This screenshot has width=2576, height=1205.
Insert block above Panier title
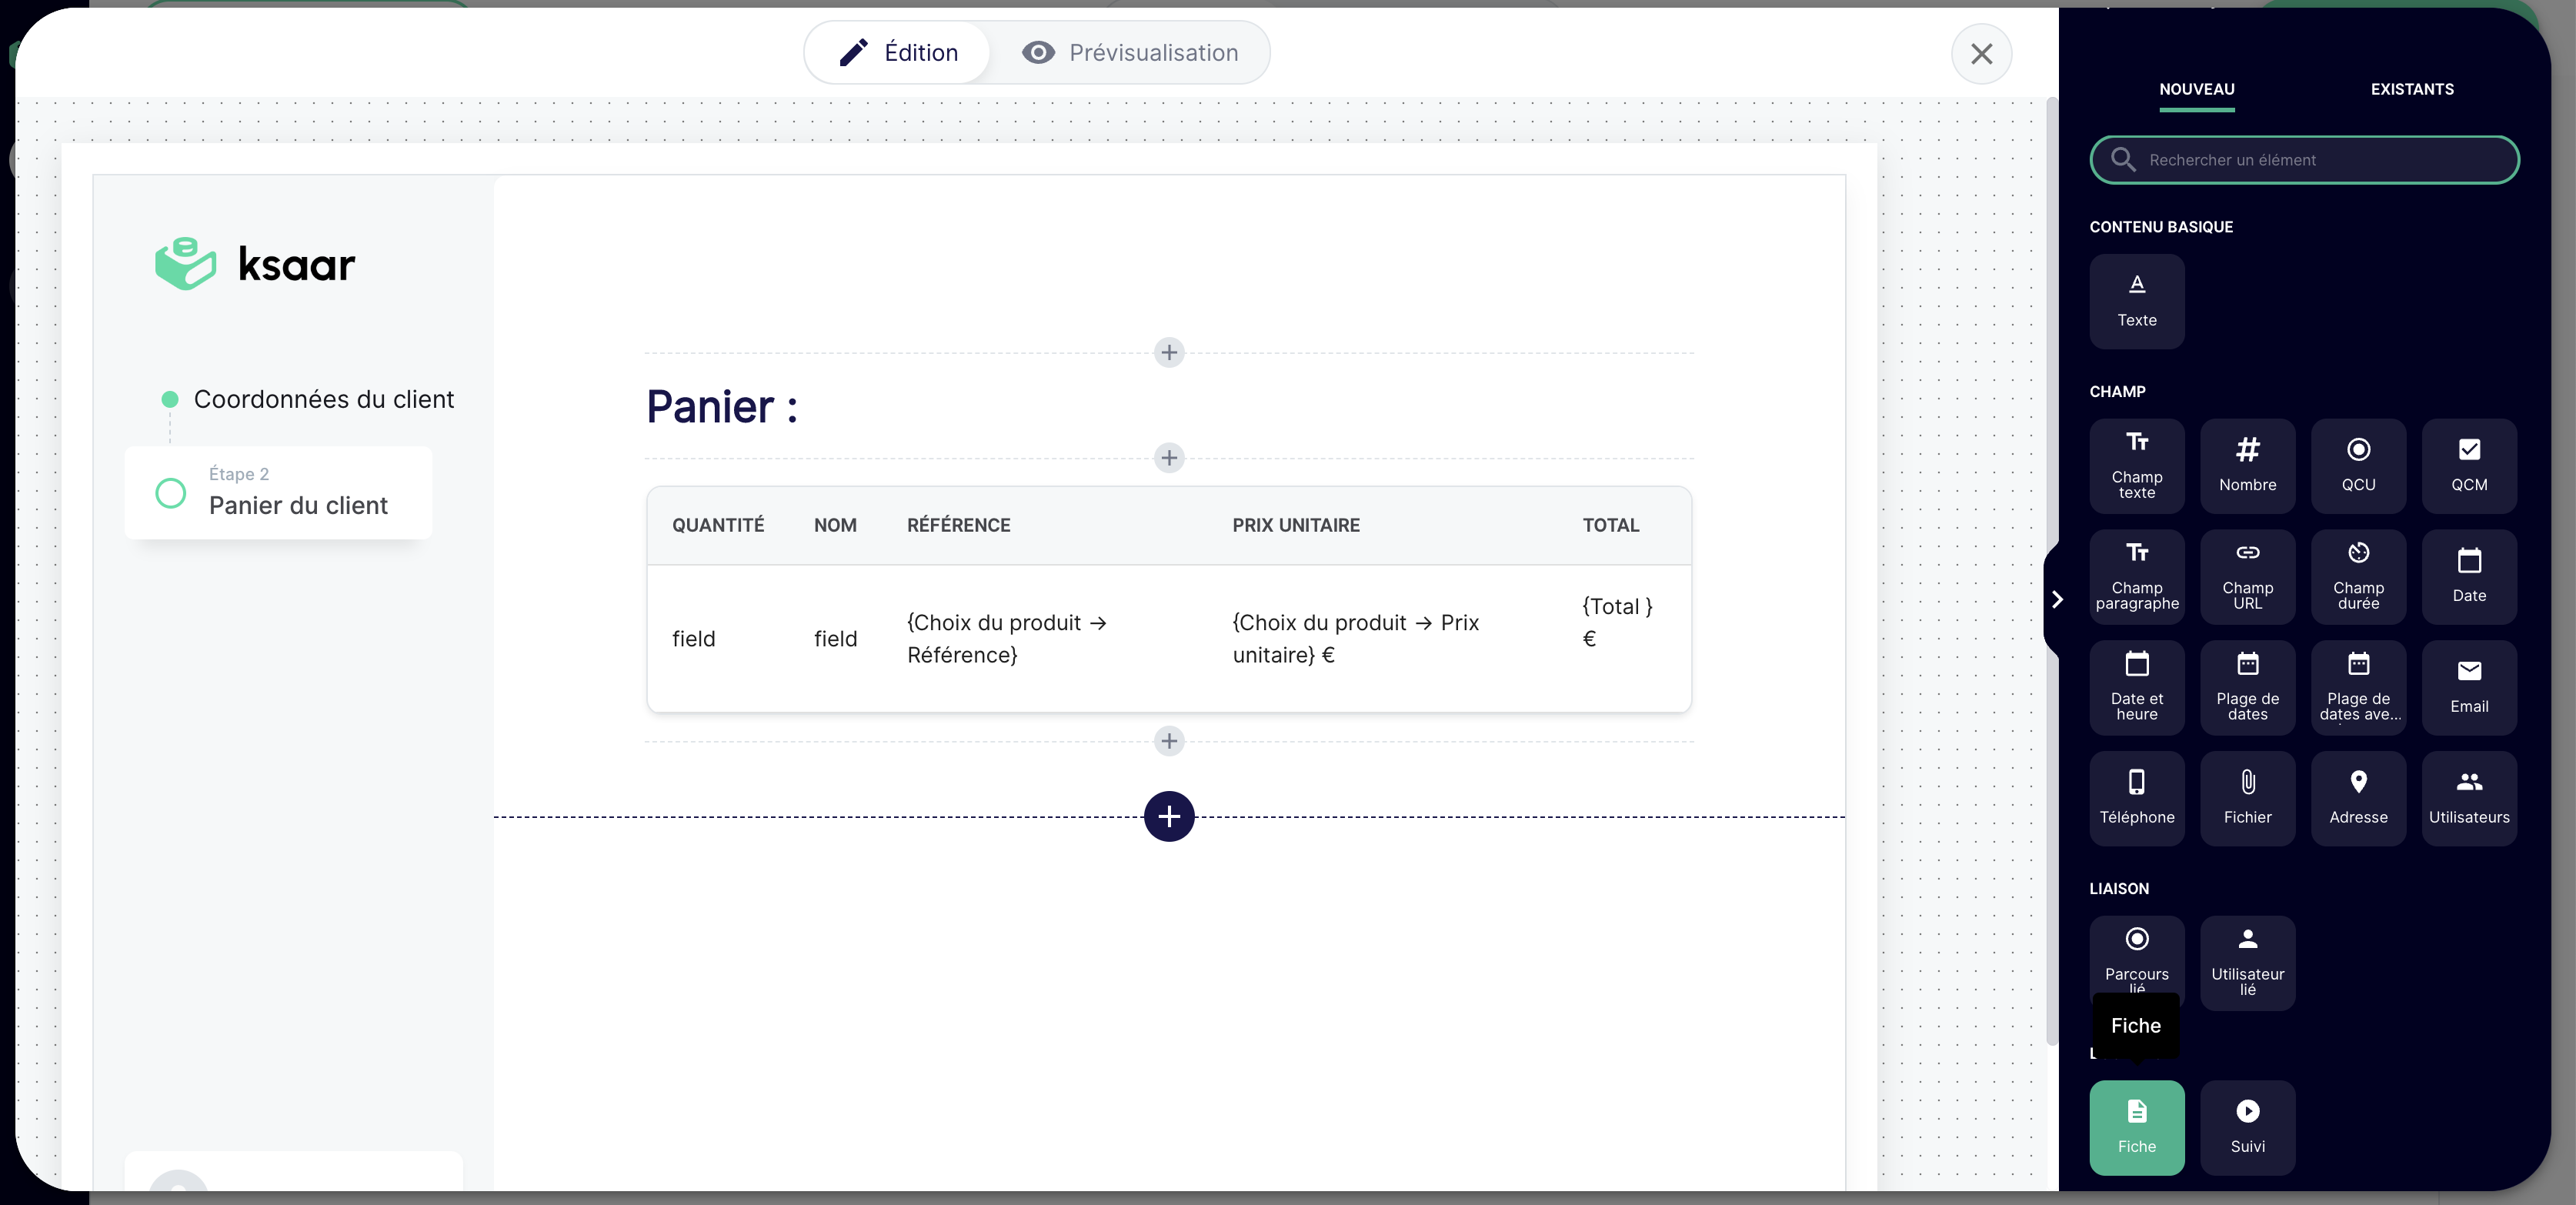click(x=1168, y=352)
